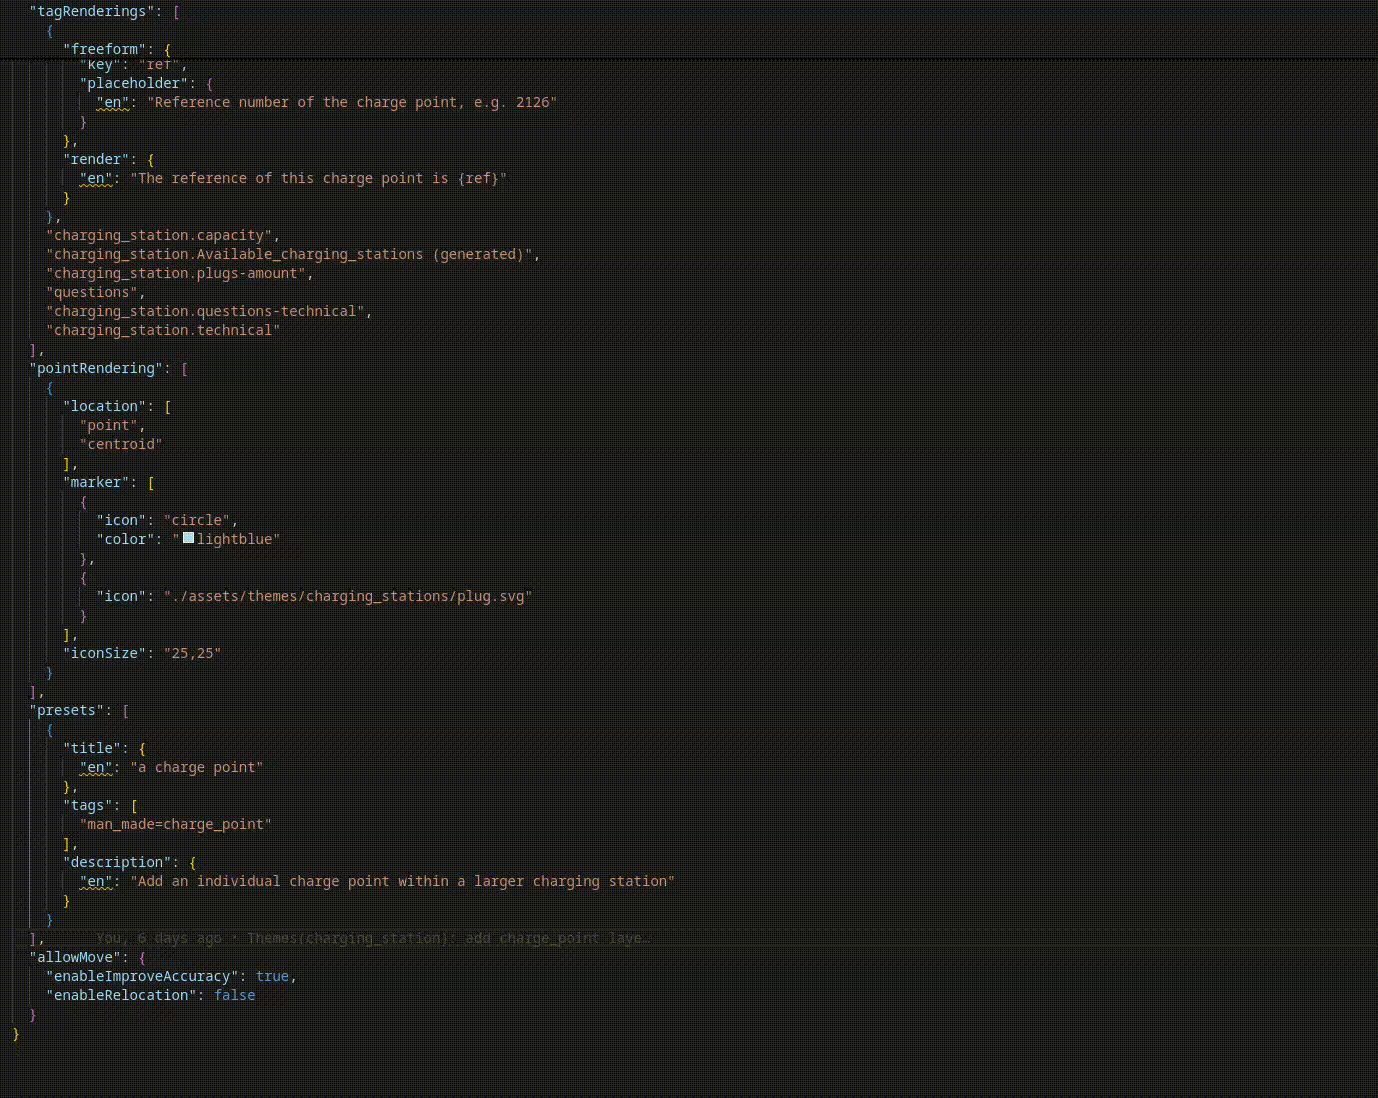Click the "allowMove" key
The image size is (1378, 1098).
tap(75, 957)
